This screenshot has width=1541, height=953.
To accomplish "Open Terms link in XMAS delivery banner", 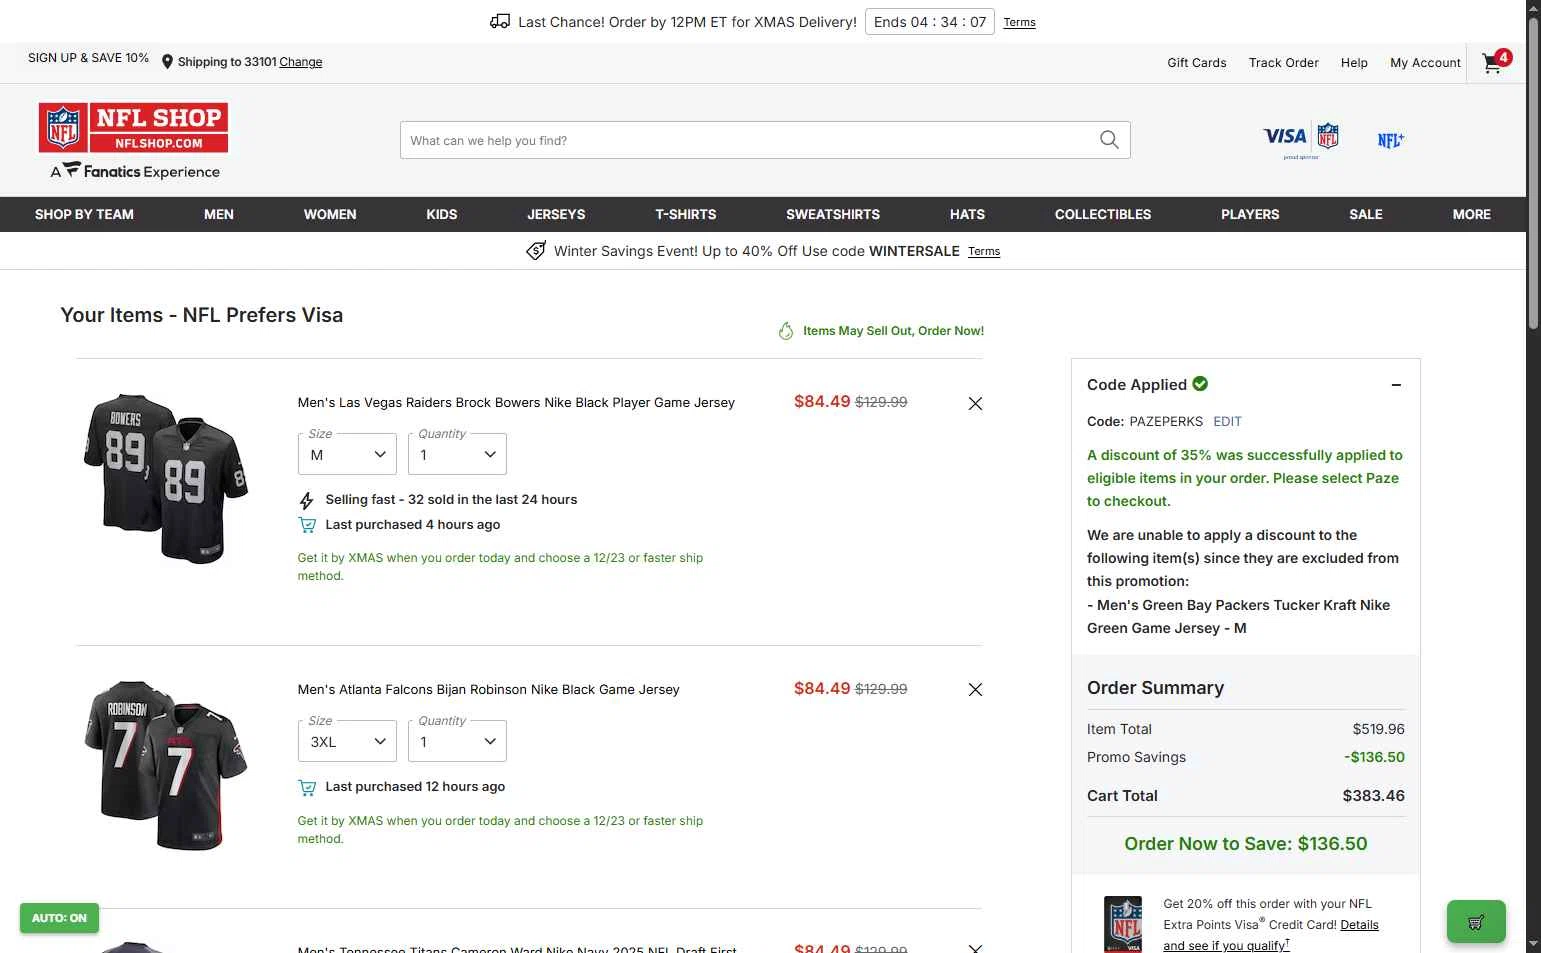I will point(1019,22).
